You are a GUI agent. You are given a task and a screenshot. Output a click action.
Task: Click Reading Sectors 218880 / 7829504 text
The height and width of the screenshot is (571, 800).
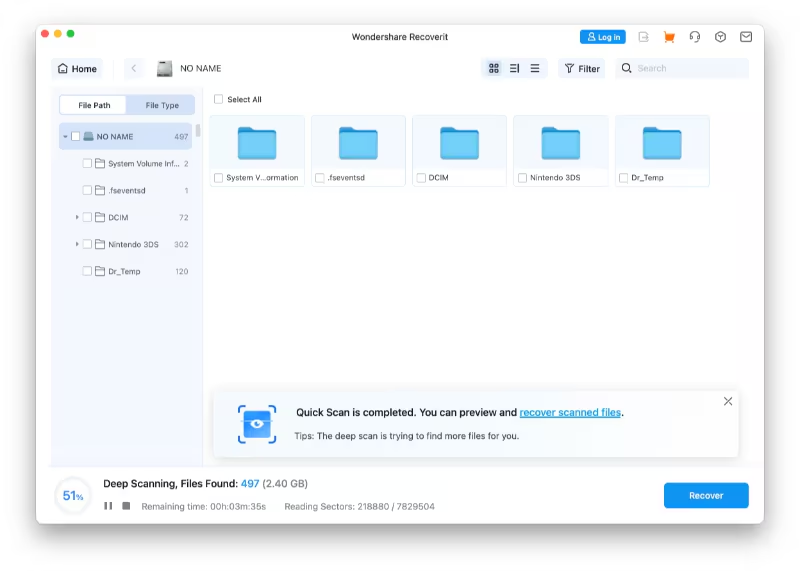359,506
